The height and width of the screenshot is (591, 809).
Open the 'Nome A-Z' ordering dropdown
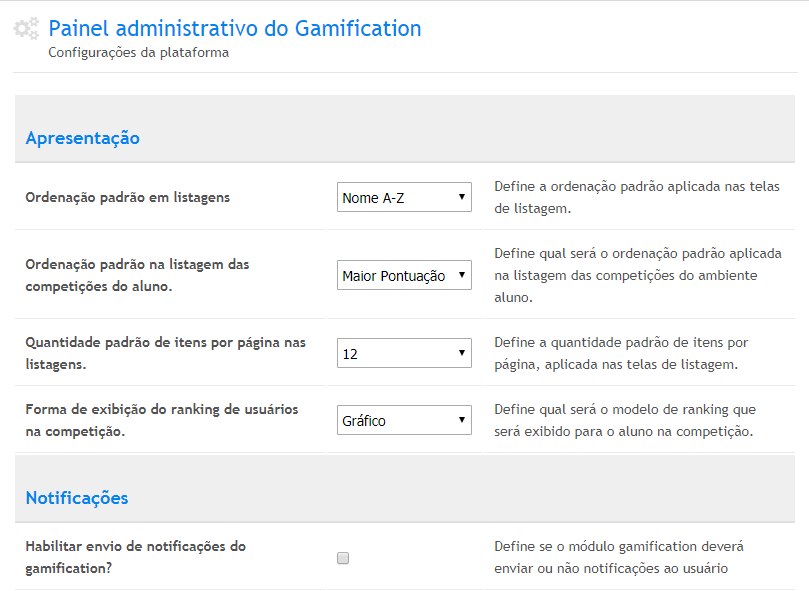click(404, 198)
